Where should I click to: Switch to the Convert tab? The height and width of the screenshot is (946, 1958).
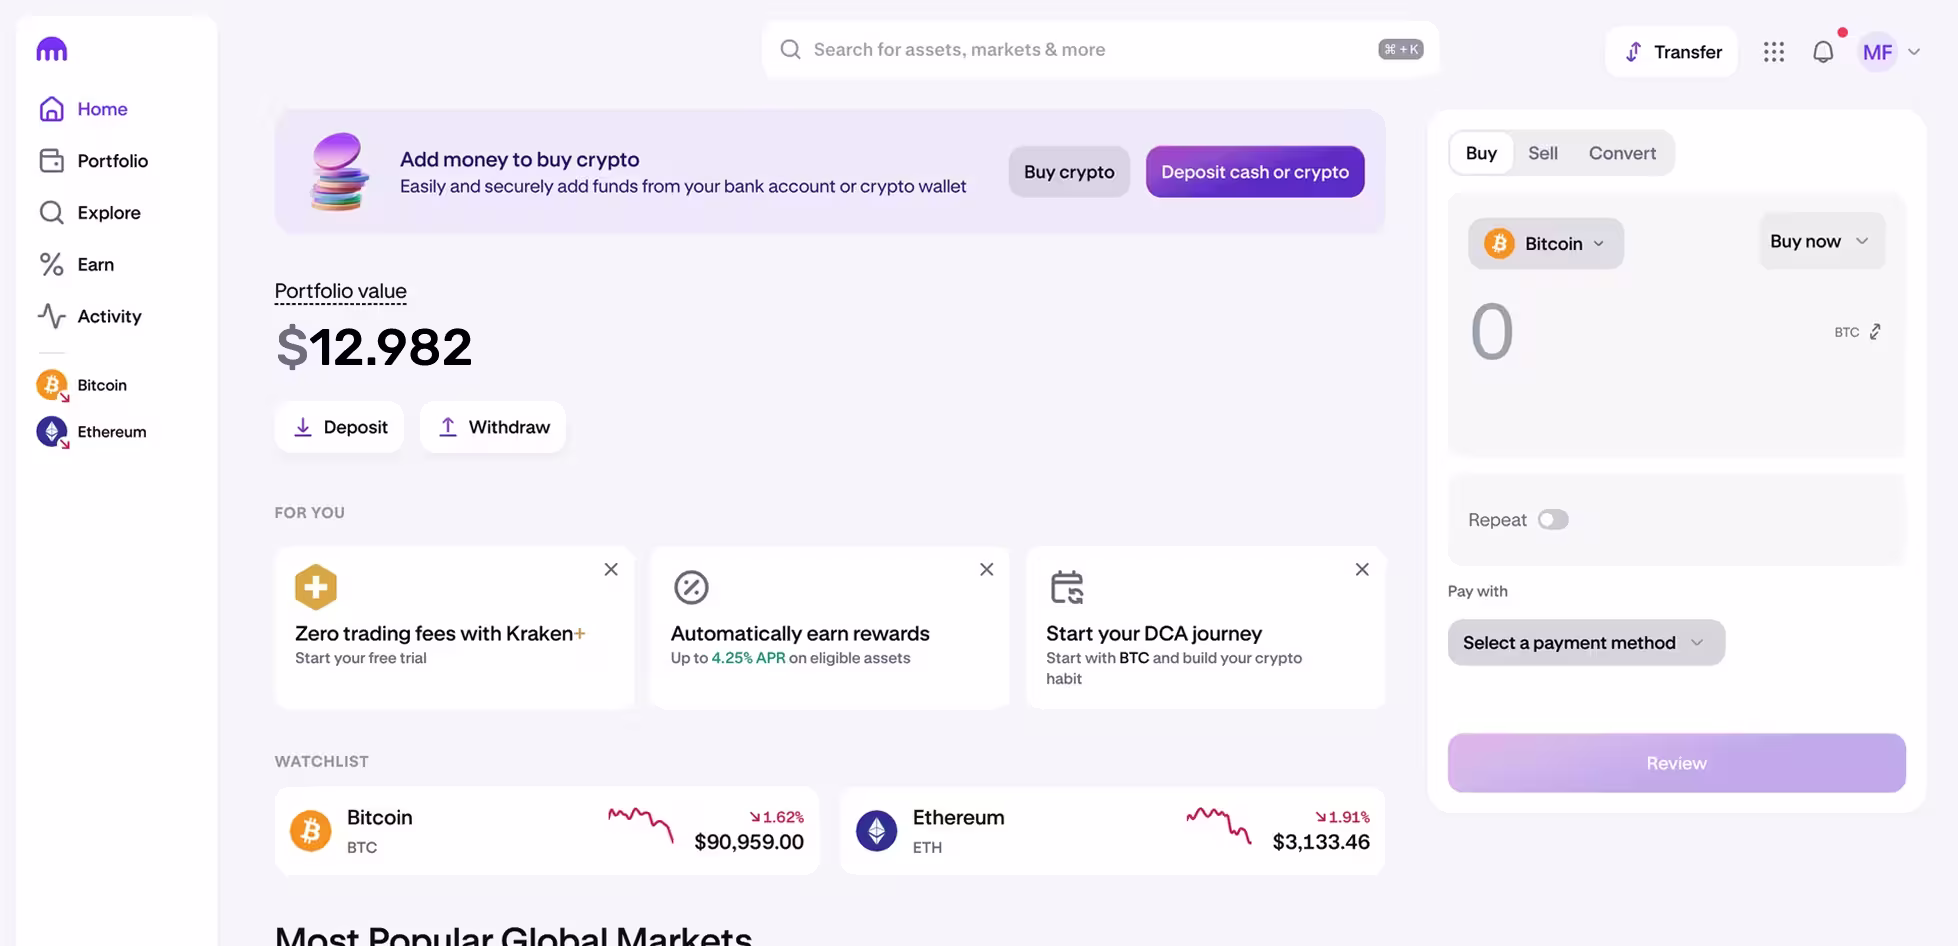tap(1622, 153)
